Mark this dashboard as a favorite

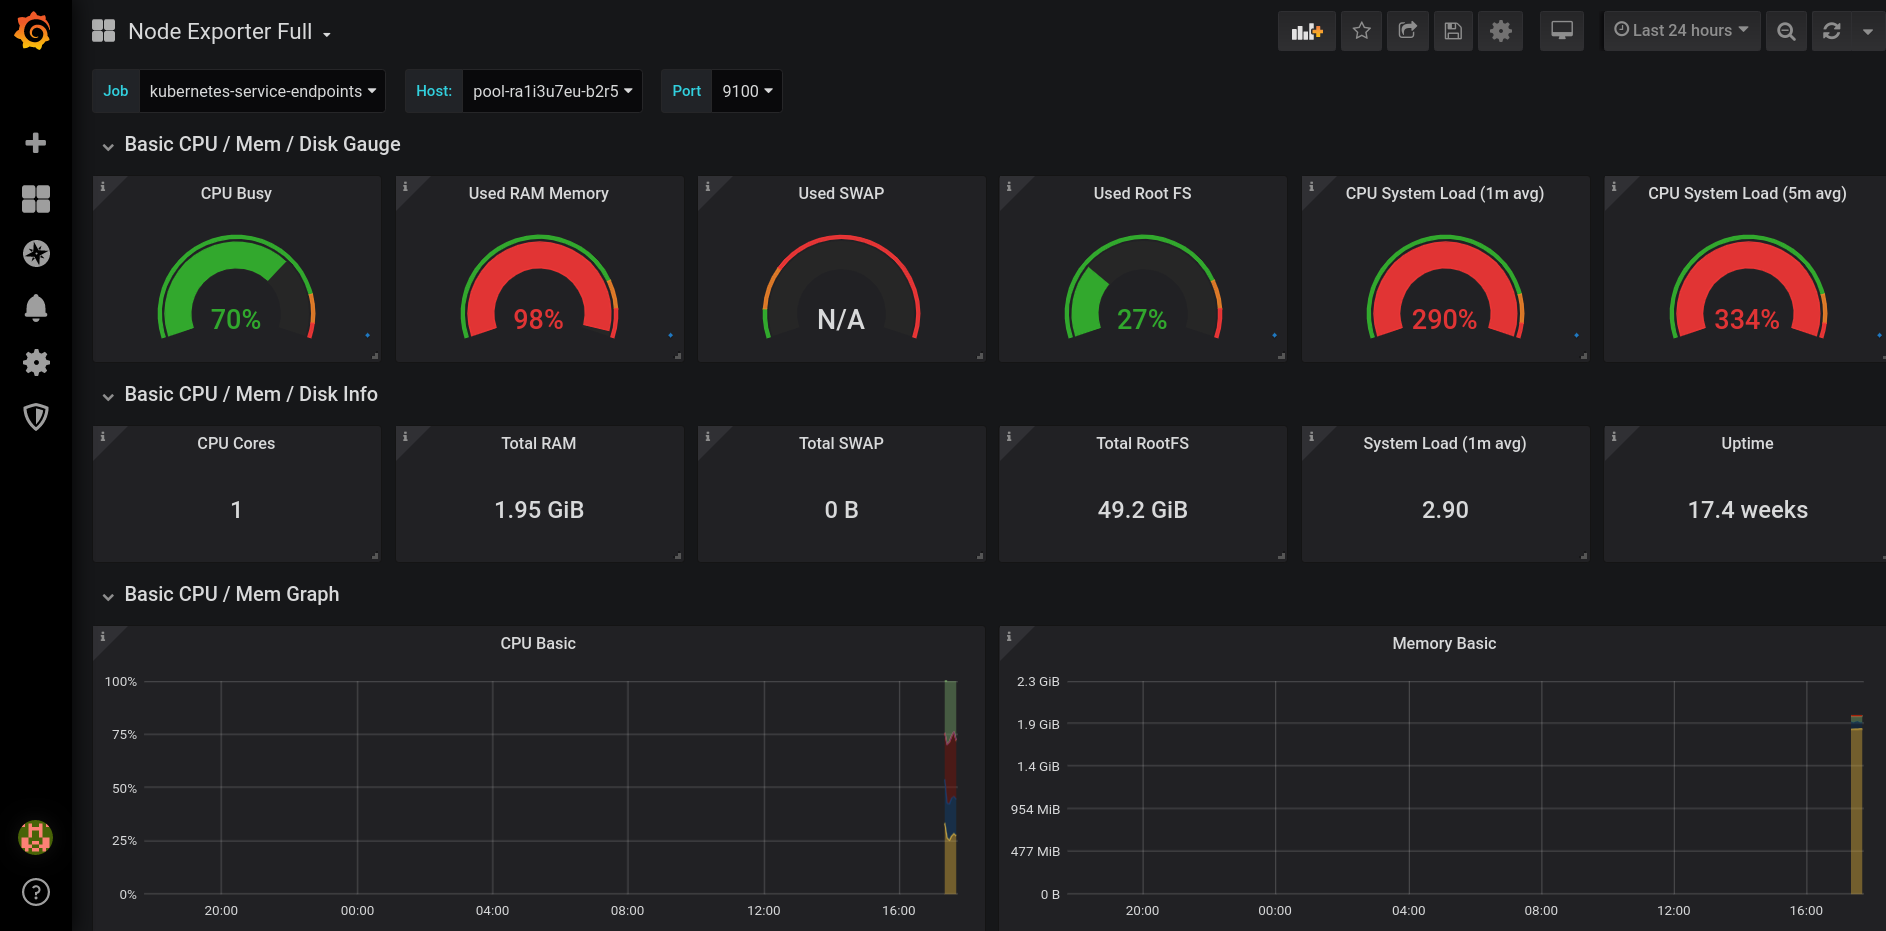coord(1360,31)
